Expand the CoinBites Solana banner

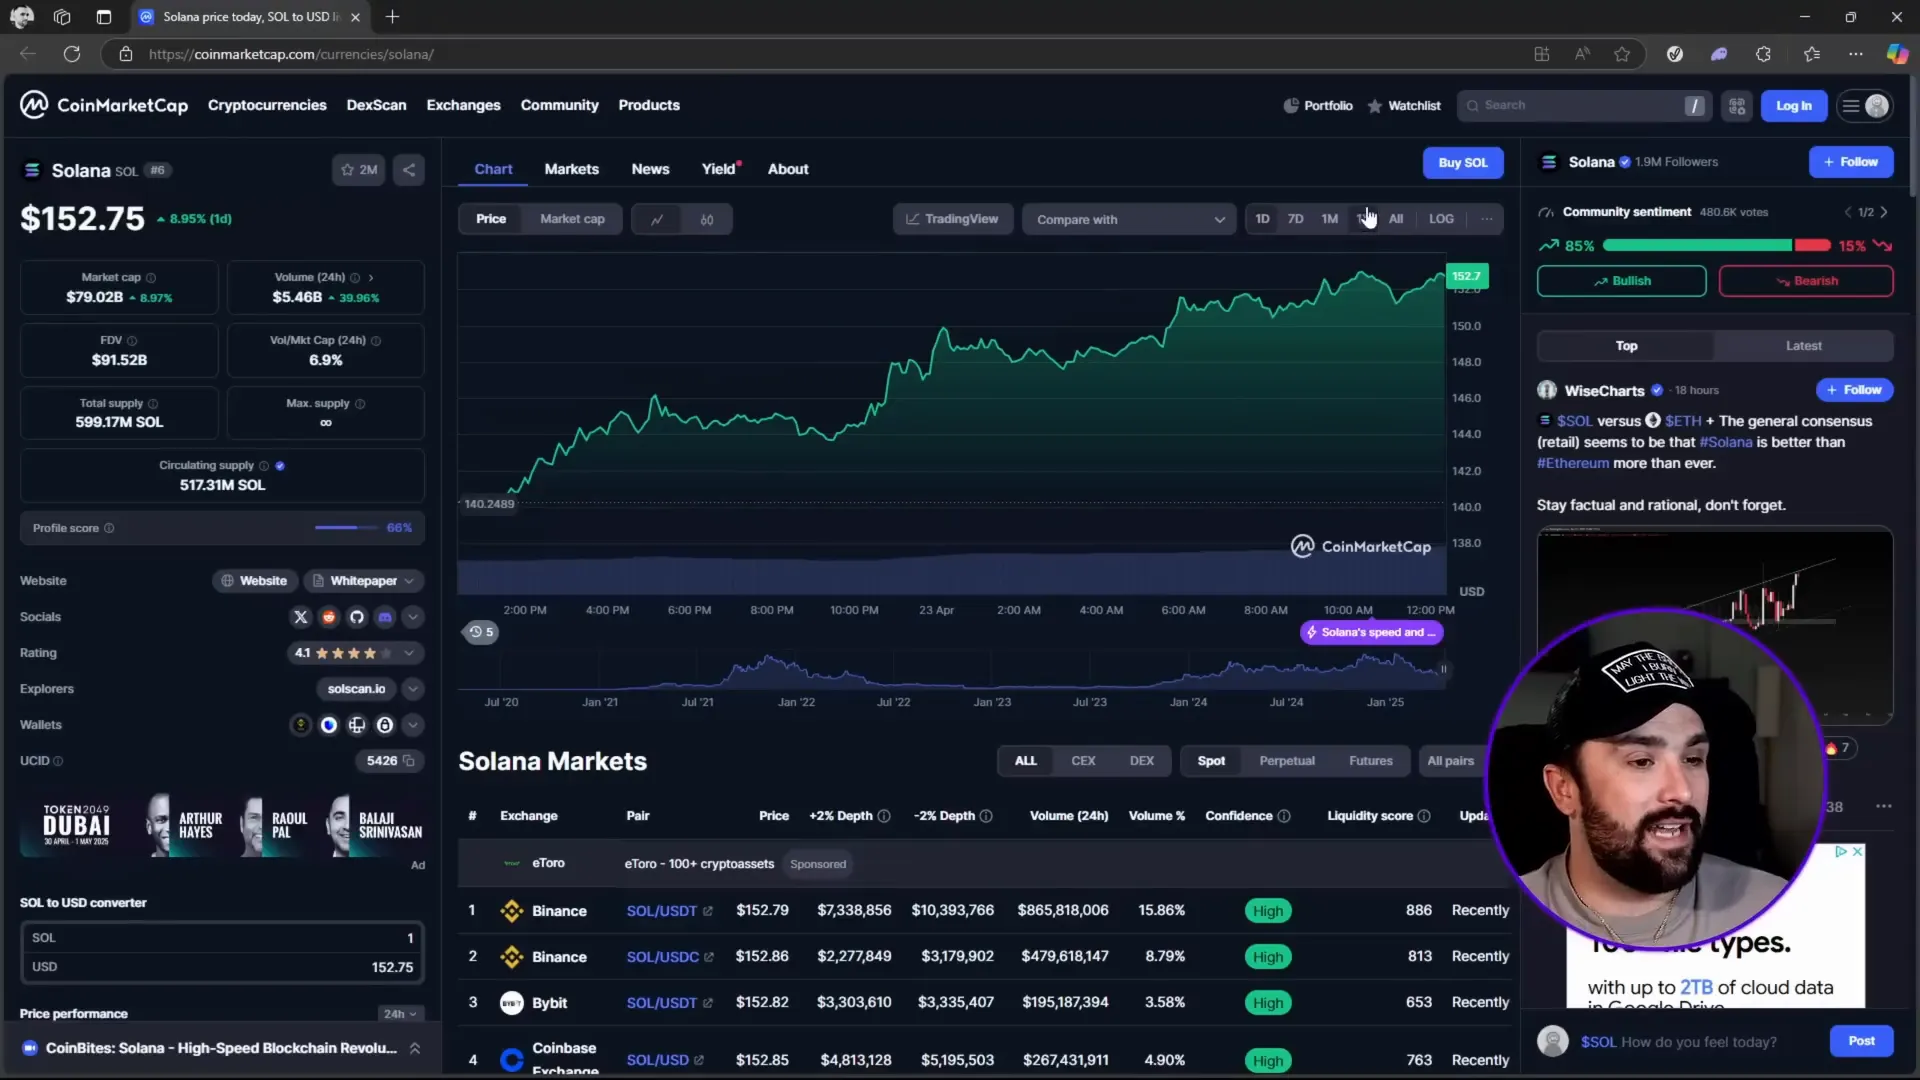tap(414, 1048)
